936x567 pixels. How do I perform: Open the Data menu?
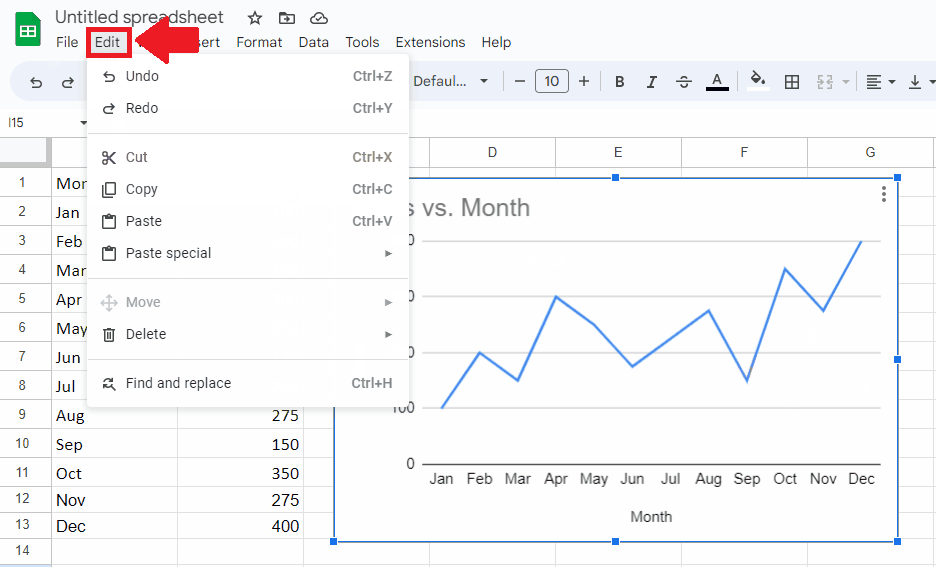[313, 42]
